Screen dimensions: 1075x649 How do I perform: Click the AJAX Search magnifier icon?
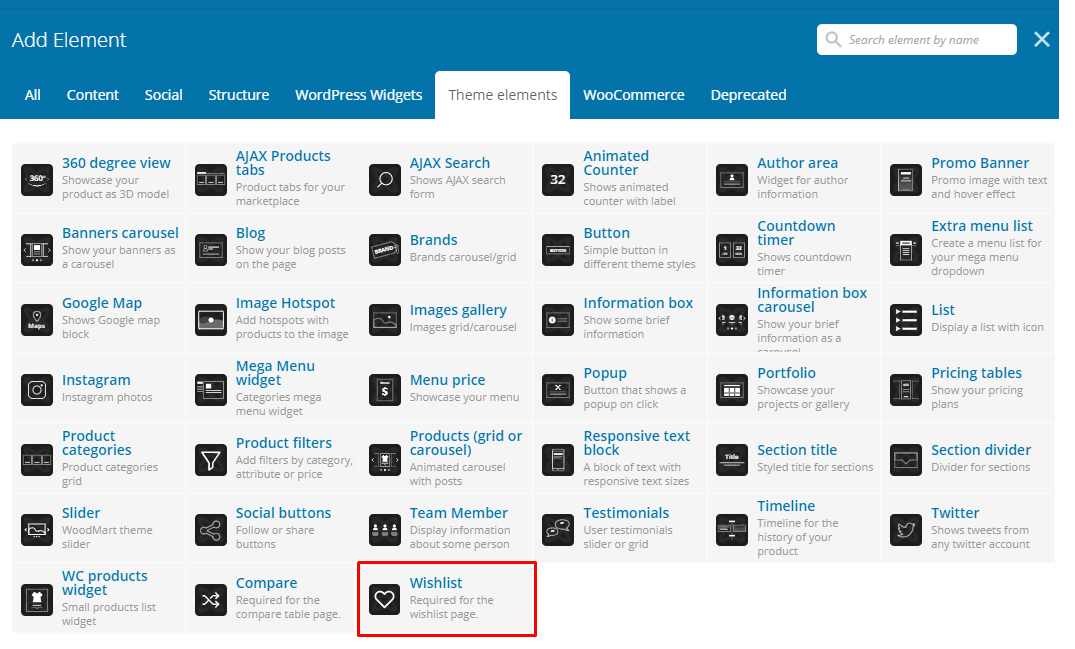(385, 180)
